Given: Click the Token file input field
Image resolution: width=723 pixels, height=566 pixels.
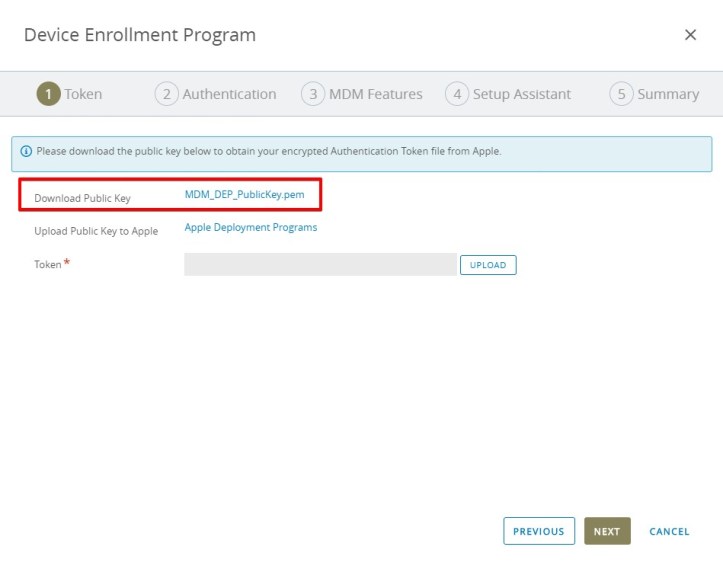Looking at the screenshot, I should [x=320, y=264].
